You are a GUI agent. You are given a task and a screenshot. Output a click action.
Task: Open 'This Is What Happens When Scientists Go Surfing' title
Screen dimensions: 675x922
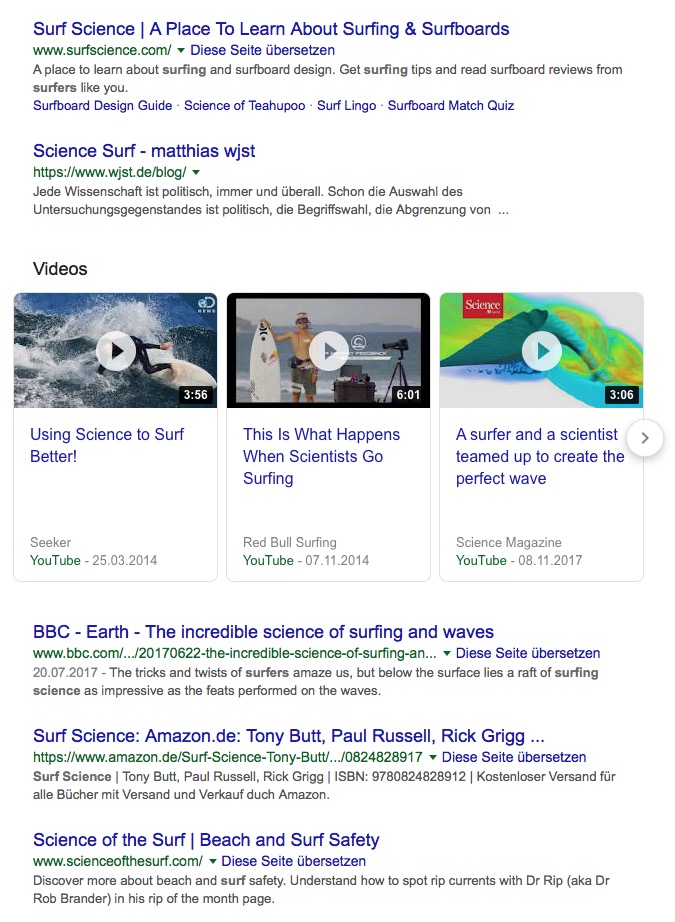(322, 456)
